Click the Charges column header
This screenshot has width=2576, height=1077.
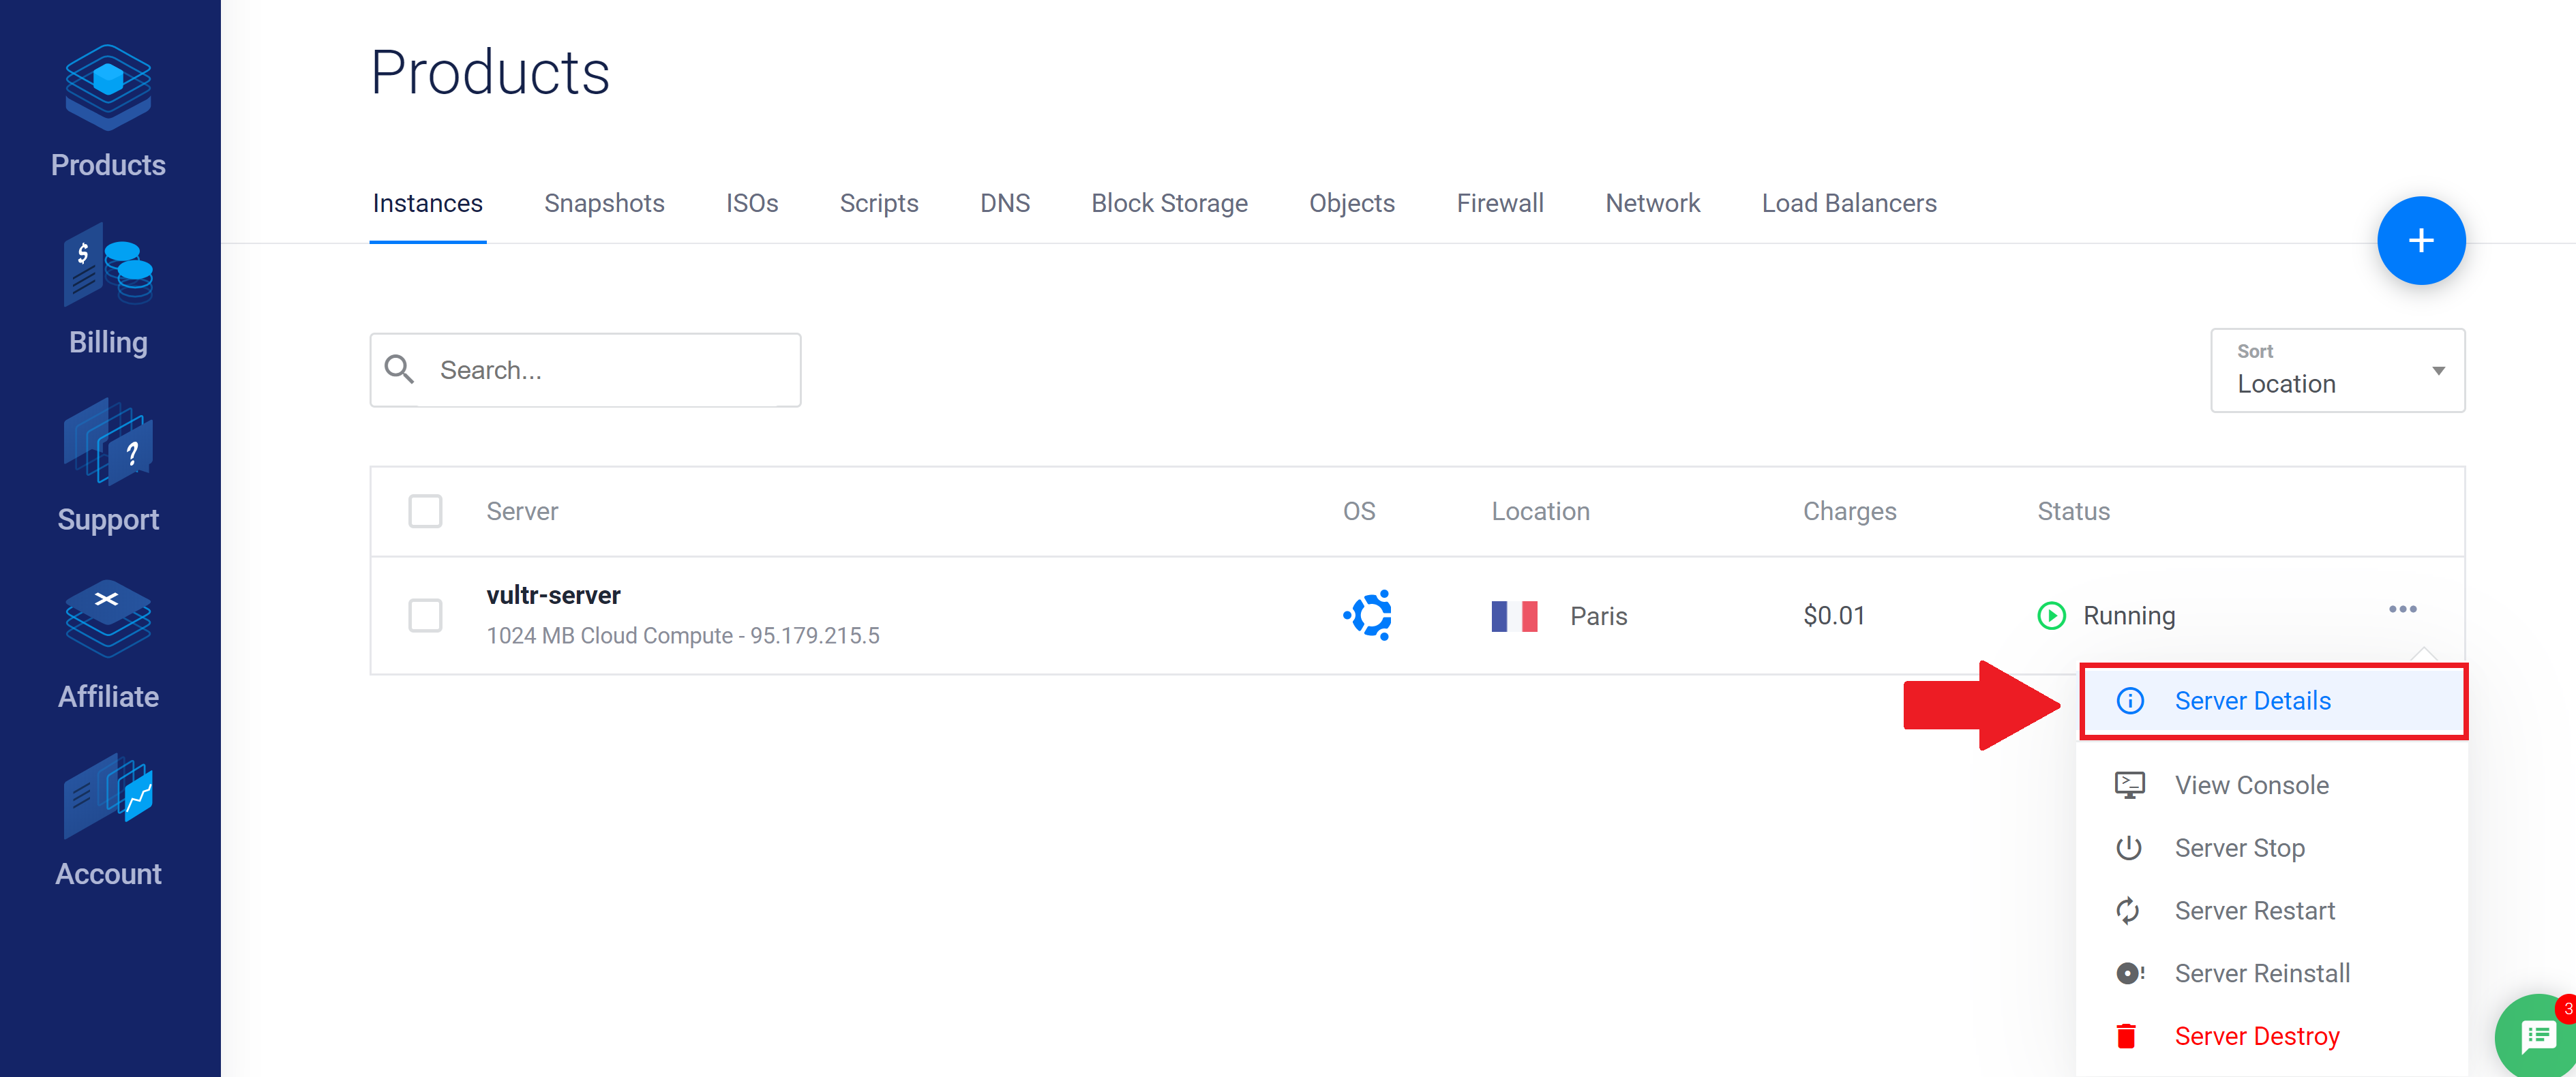(x=1849, y=511)
